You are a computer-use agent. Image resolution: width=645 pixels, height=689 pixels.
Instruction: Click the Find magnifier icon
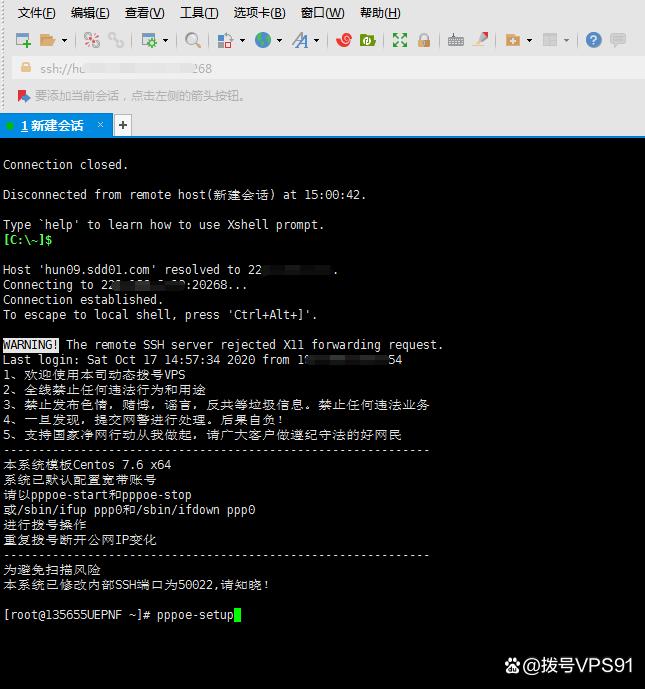[x=192, y=40]
